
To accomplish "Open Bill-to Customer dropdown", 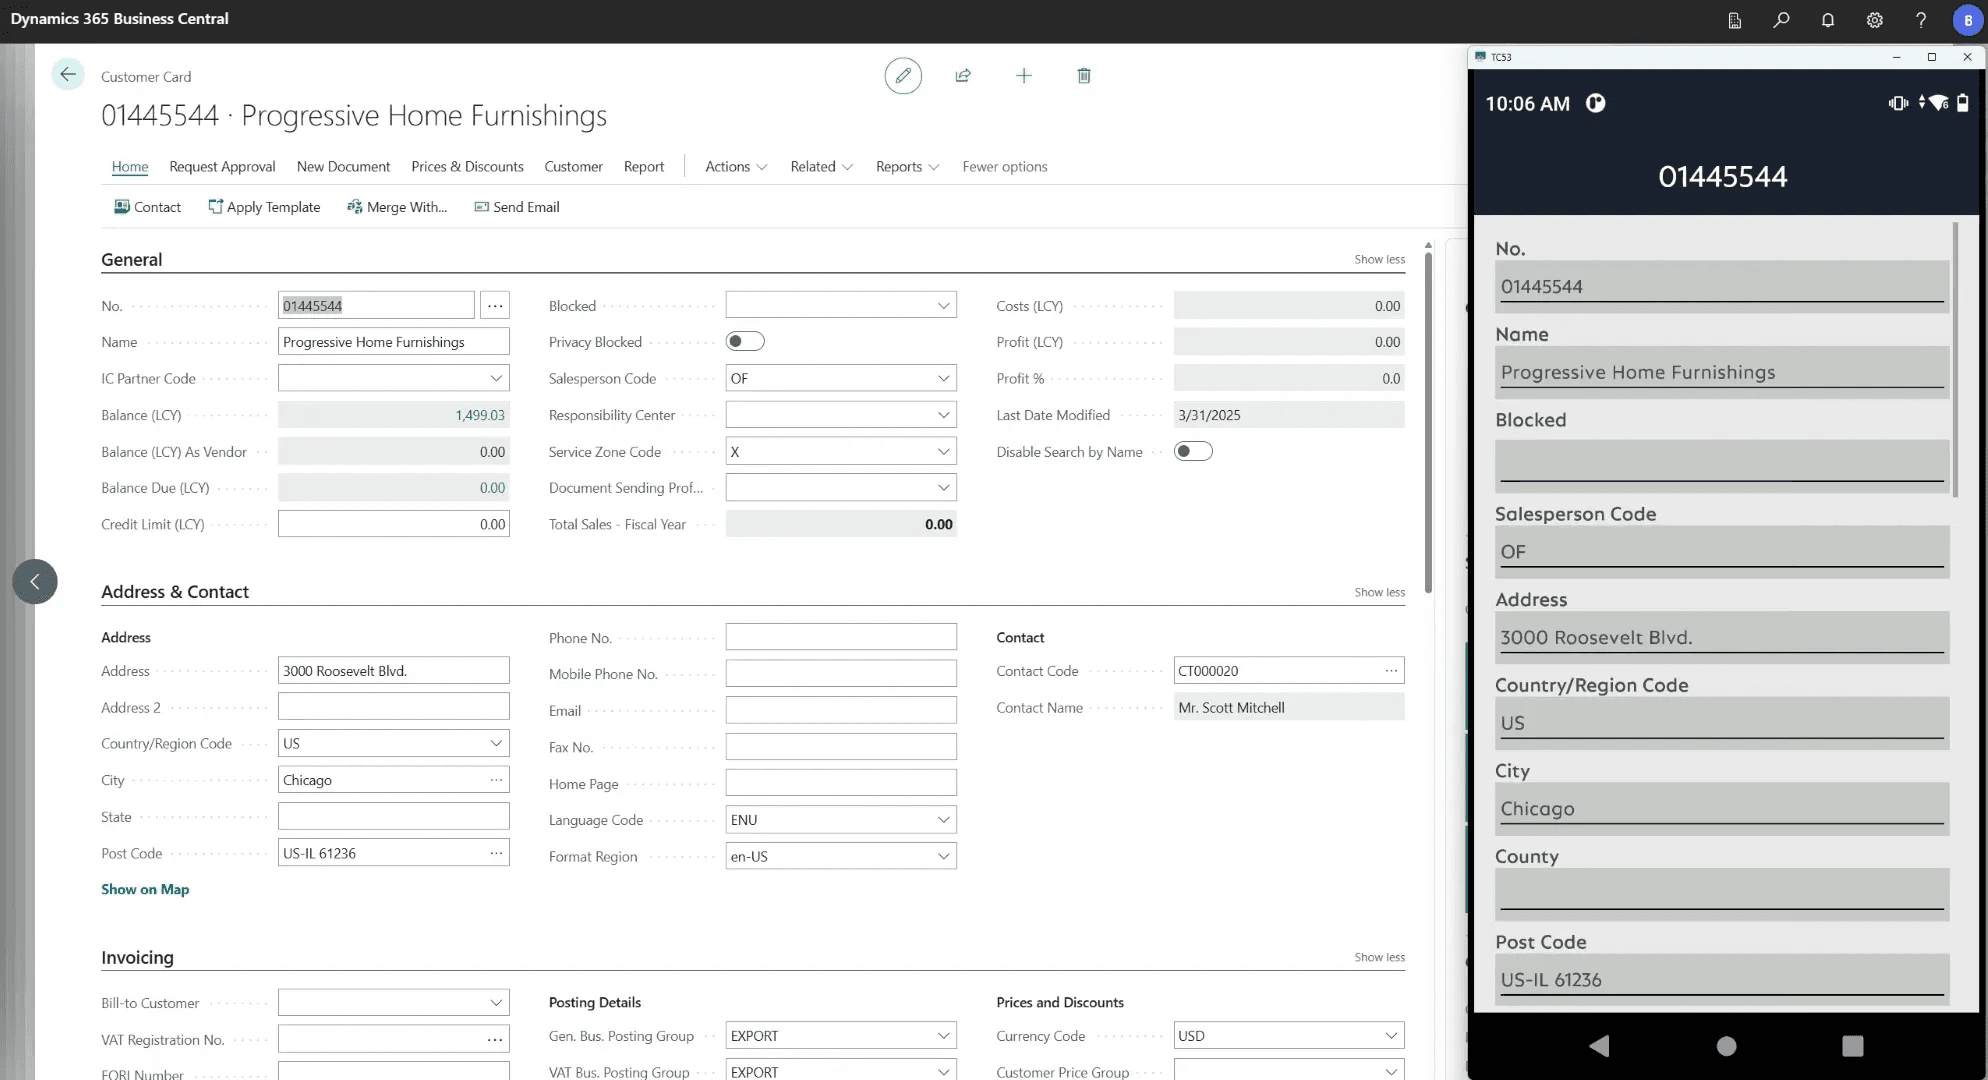I will 496,1003.
